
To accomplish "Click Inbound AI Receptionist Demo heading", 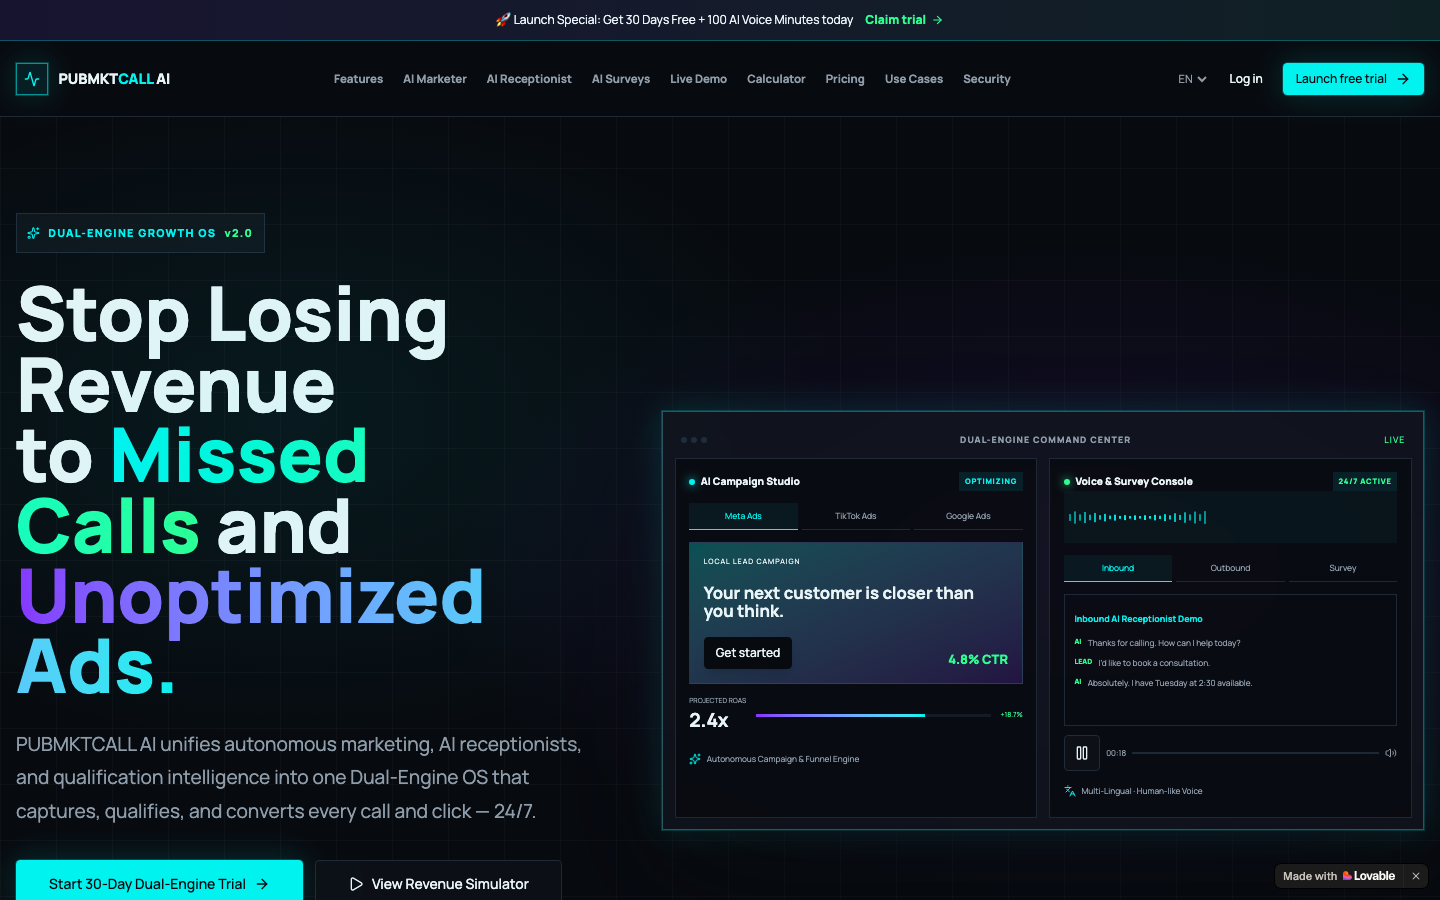I will coord(1138,619).
